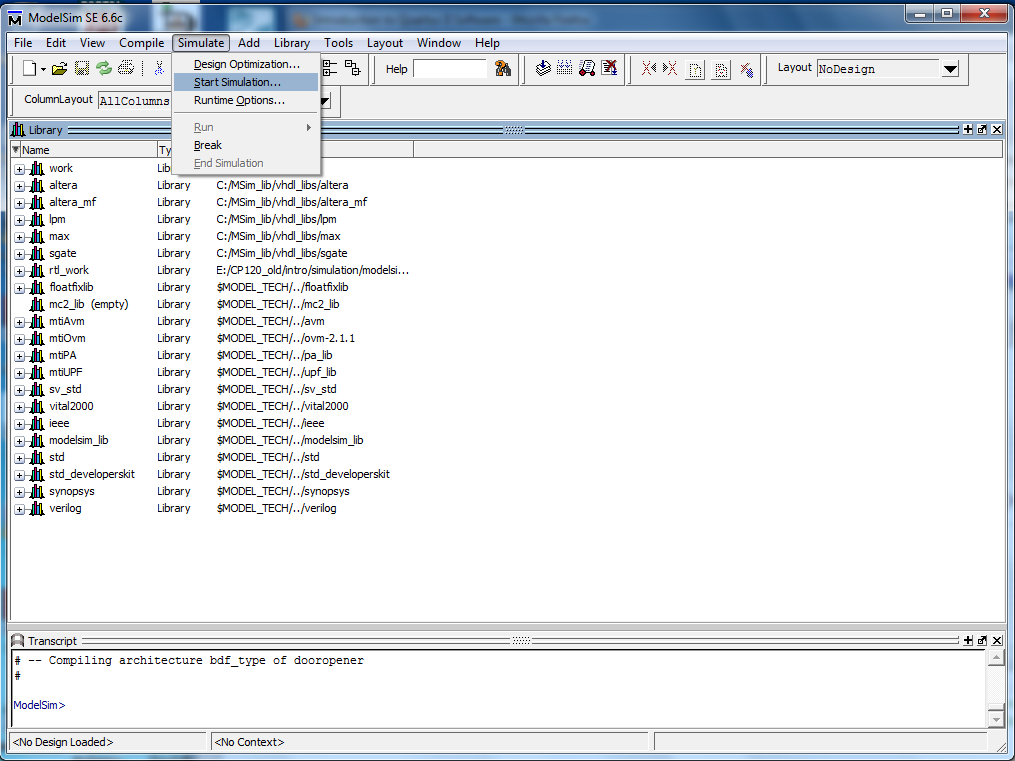Click the Print toolbar icon

point(126,69)
